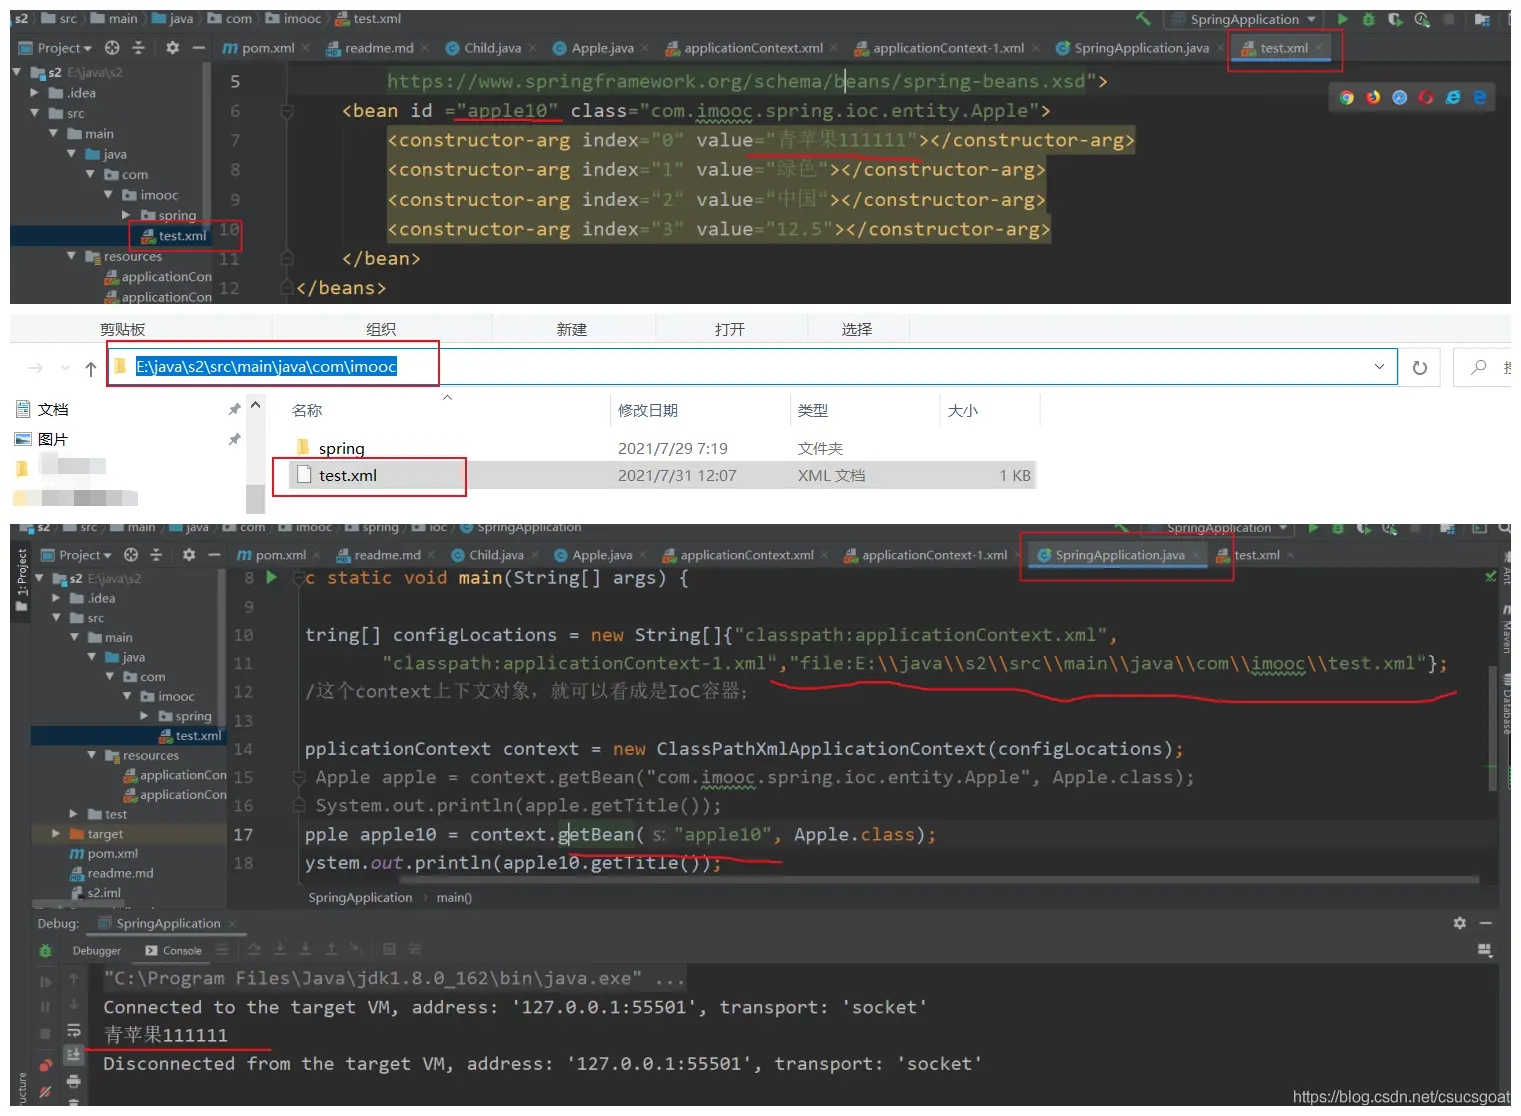Toggle scroll to end in console
Screen dimensions: 1521x1116
73,1055
